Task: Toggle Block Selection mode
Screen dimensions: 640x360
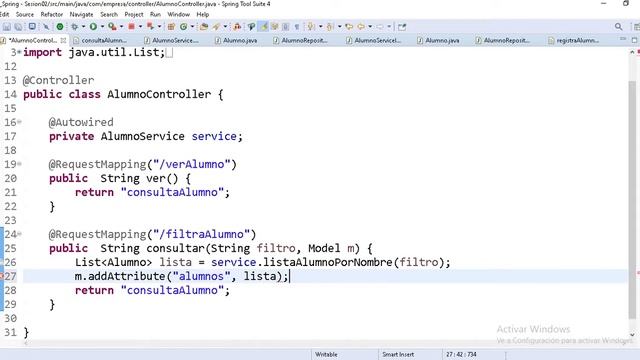Action: [x=286, y=27]
